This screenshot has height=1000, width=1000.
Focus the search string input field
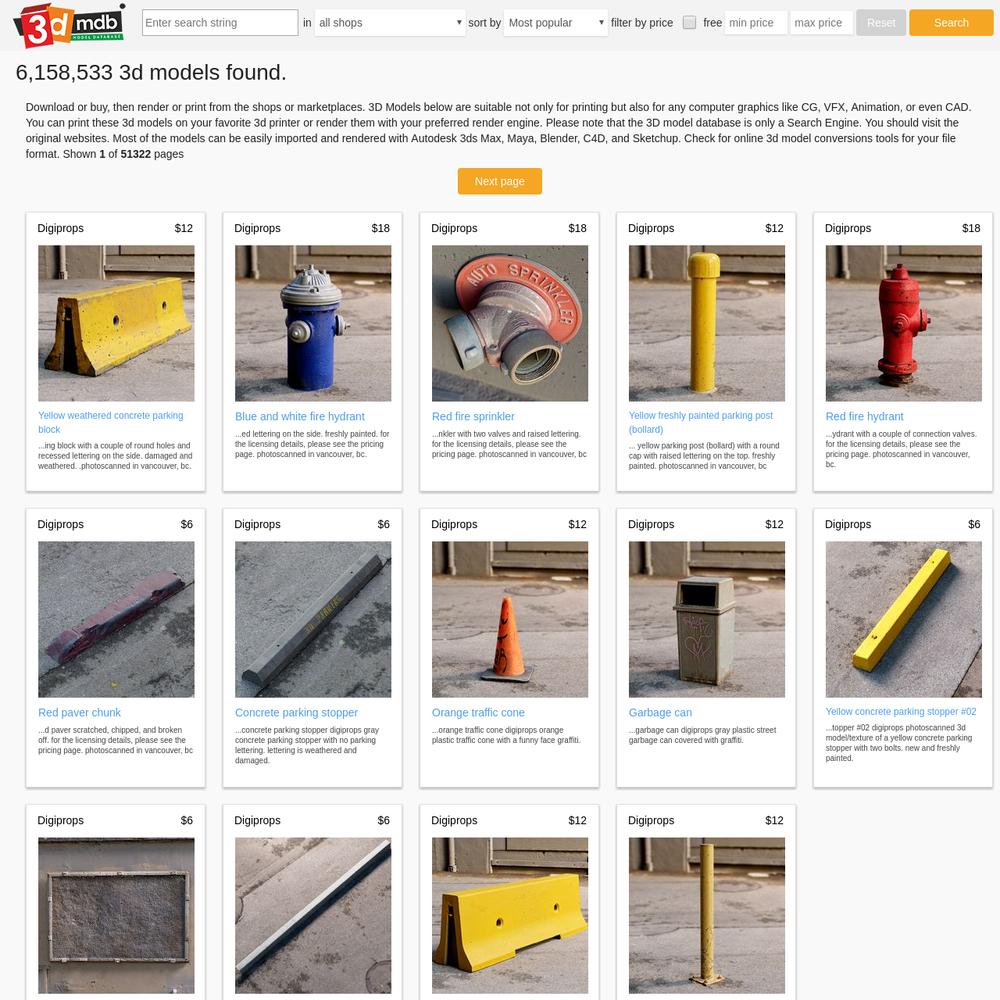tap(220, 23)
